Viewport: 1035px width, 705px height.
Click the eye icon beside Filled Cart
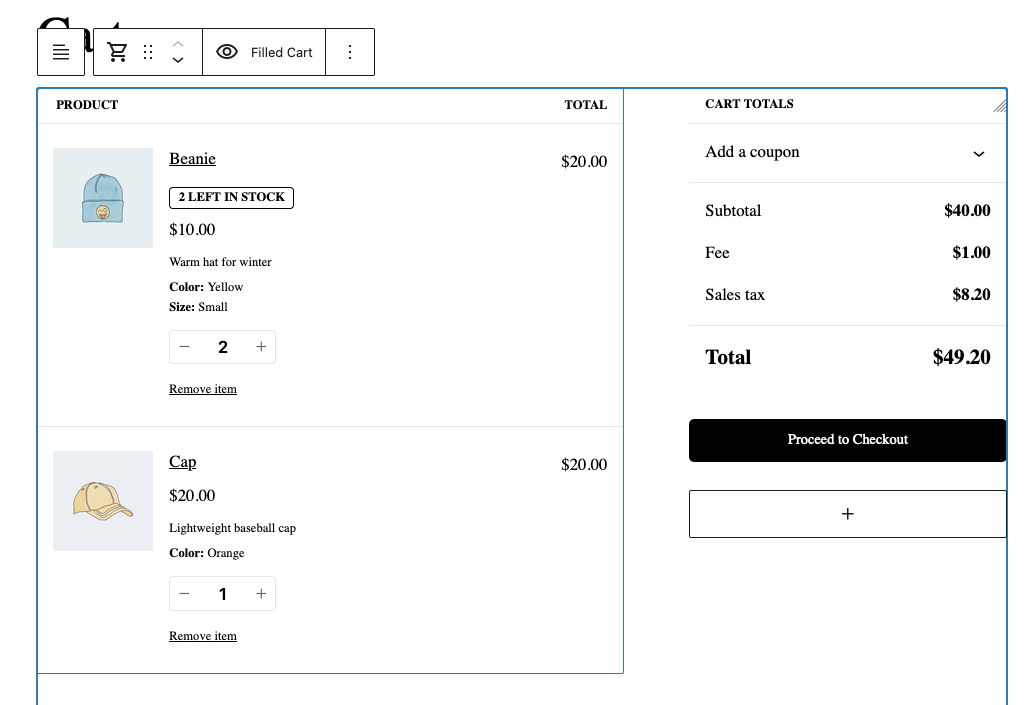(228, 51)
